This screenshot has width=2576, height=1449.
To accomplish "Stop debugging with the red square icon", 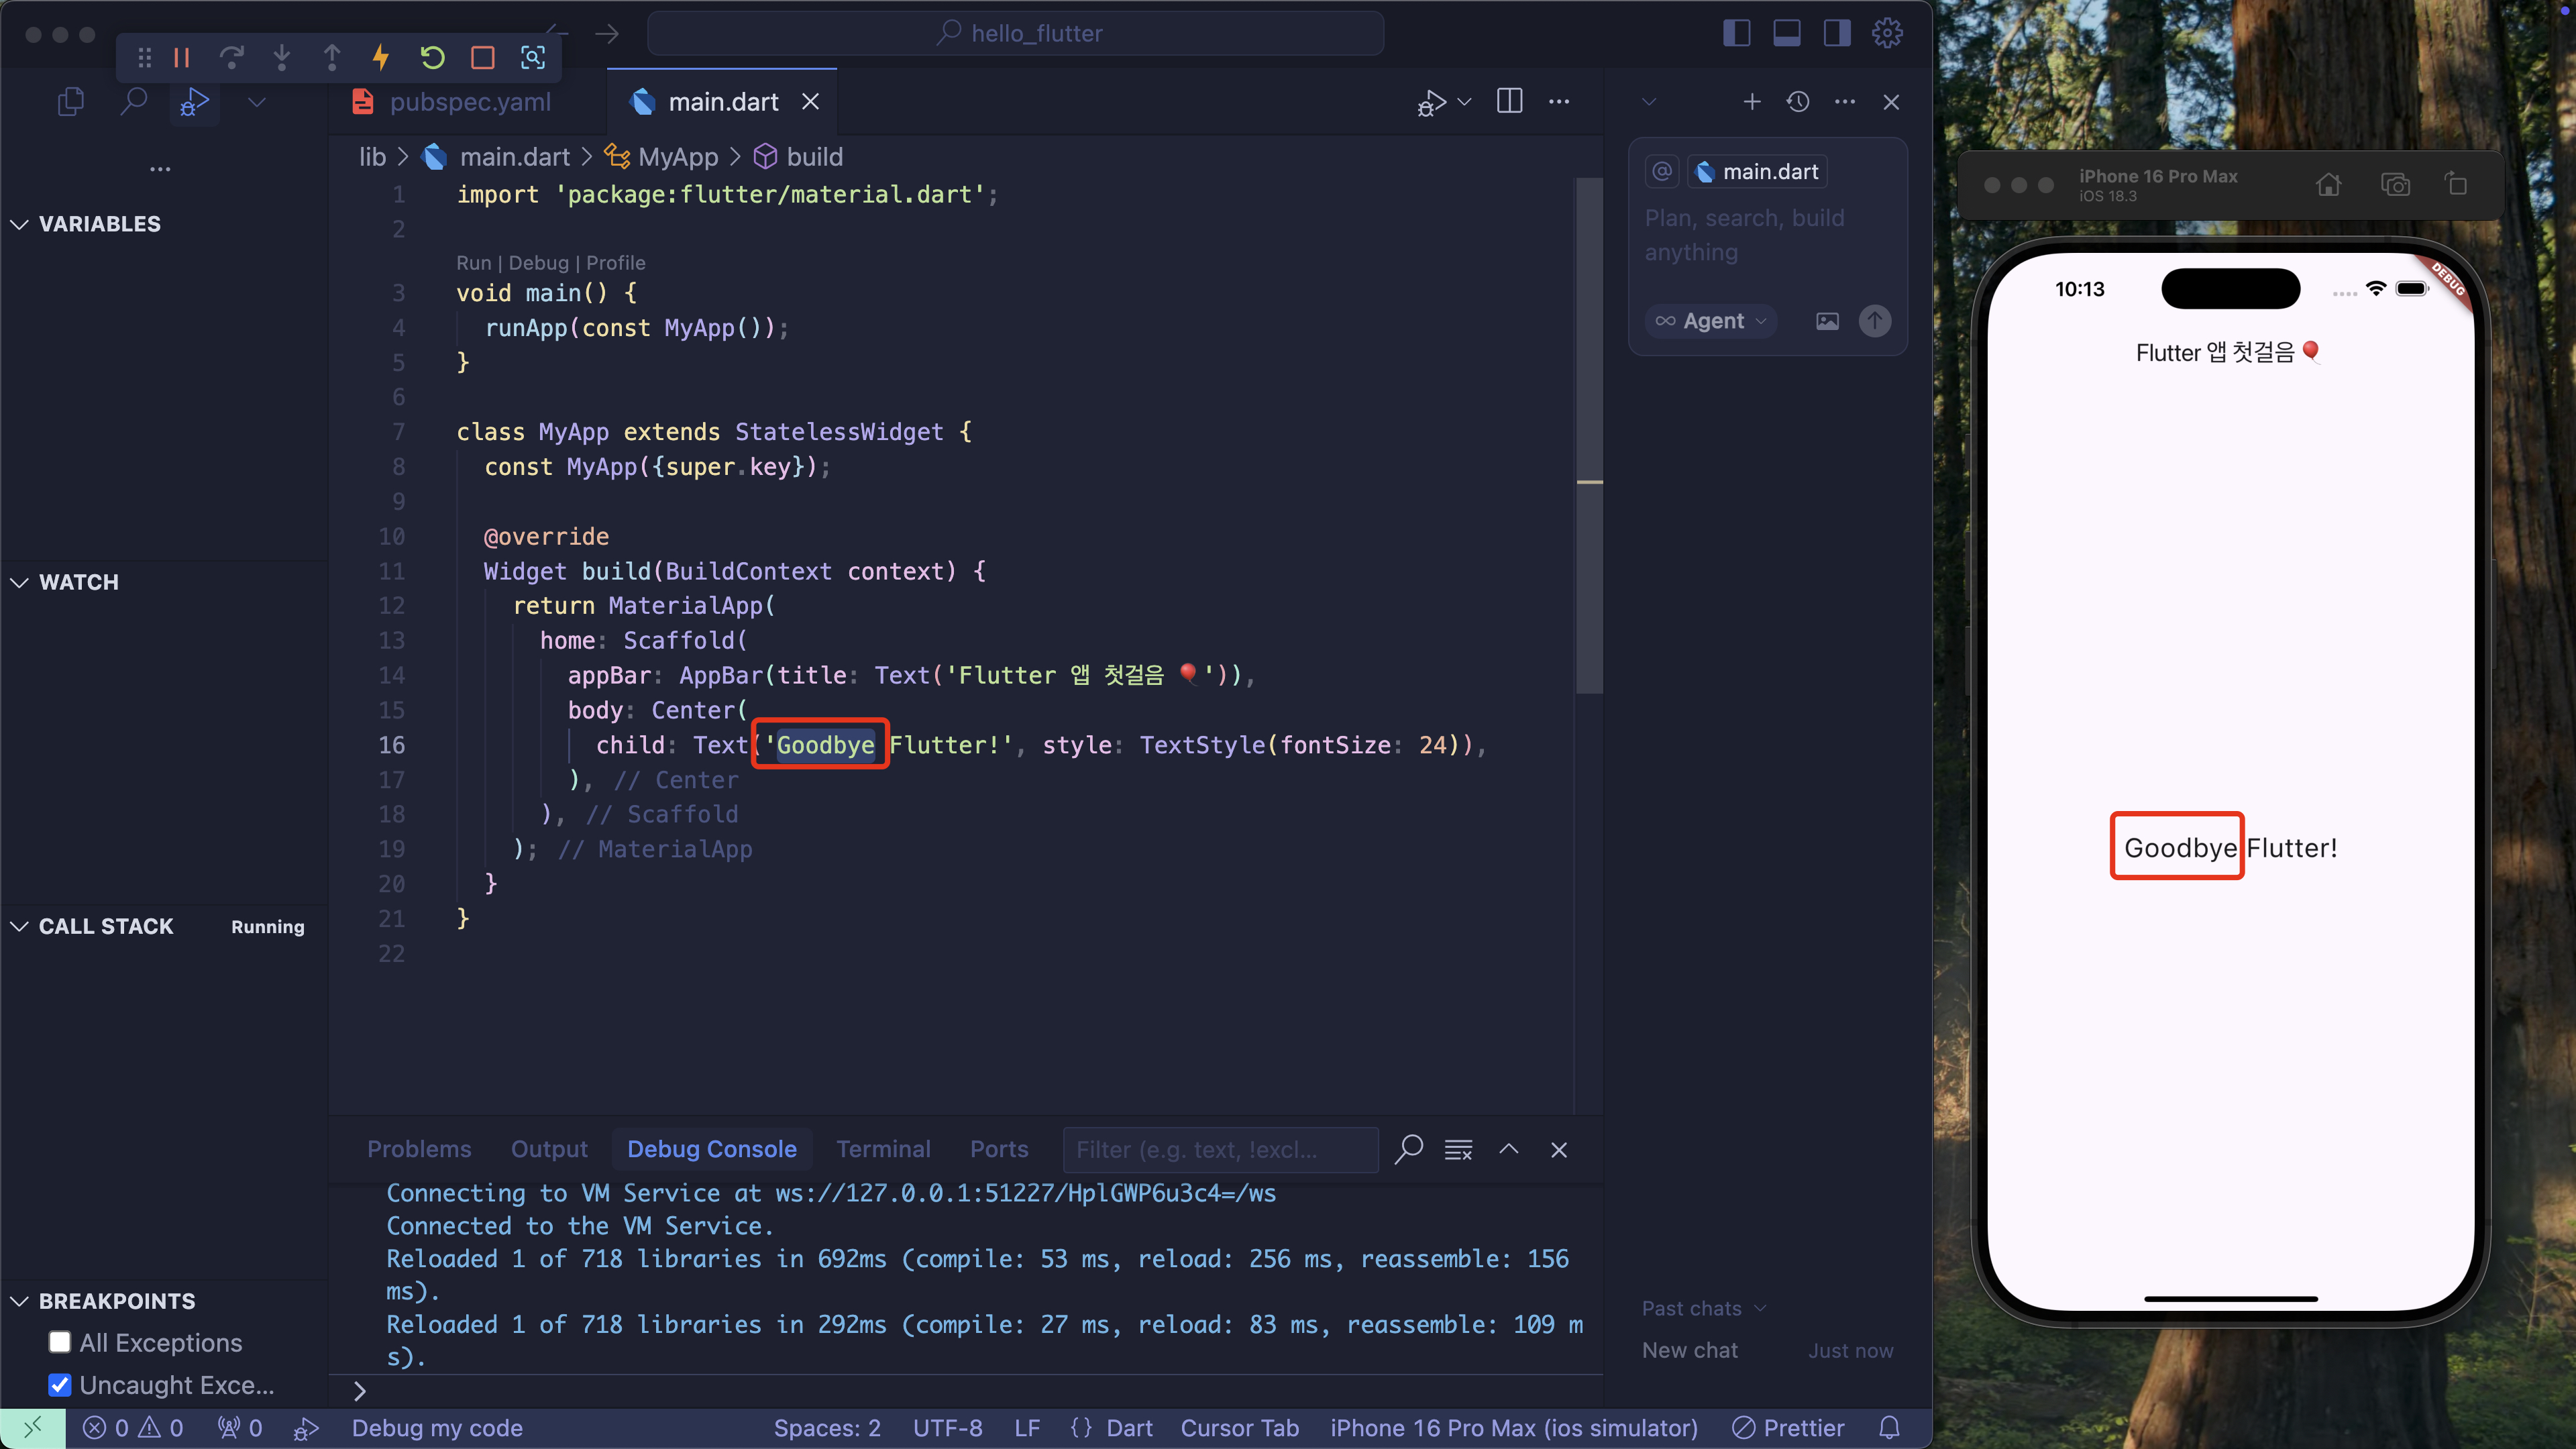I will [483, 58].
